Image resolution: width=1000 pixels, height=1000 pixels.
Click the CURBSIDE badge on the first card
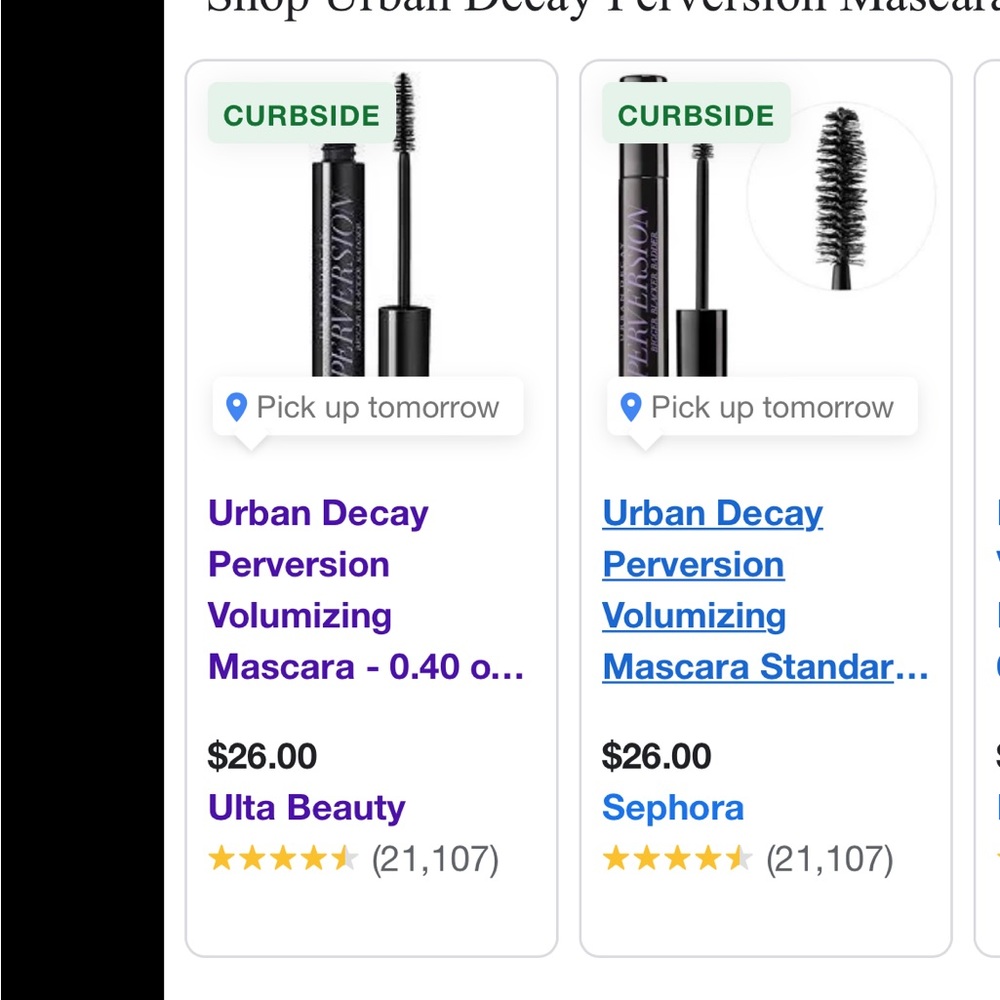(x=300, y=114)
